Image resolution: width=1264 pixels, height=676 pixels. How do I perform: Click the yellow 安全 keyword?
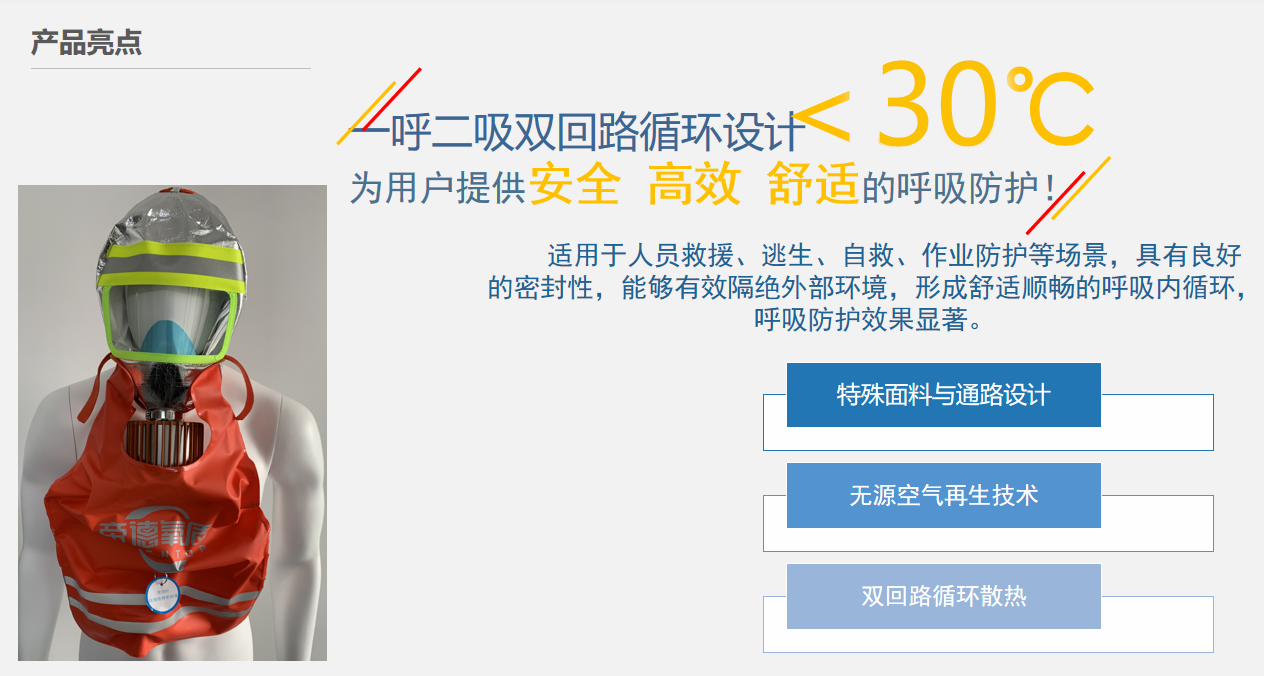click(x=574, y=185)
